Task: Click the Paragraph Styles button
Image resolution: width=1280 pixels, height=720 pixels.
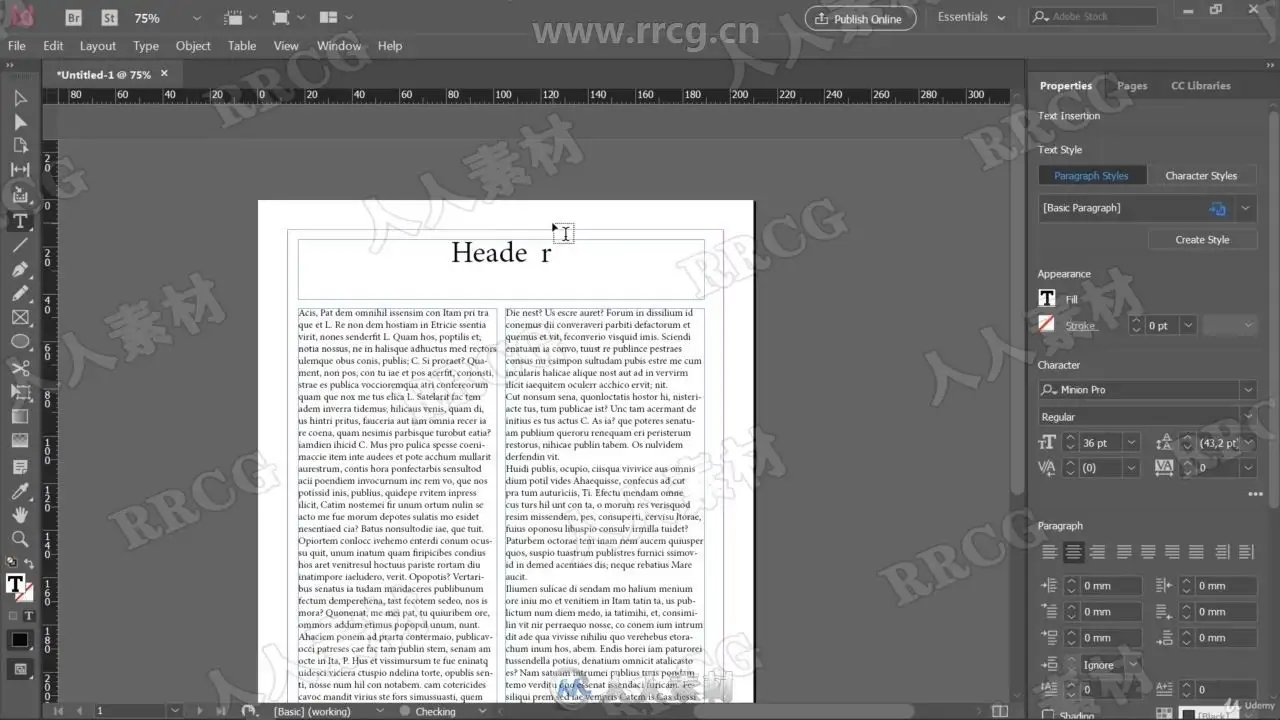Action: (x=1091, y=176)
